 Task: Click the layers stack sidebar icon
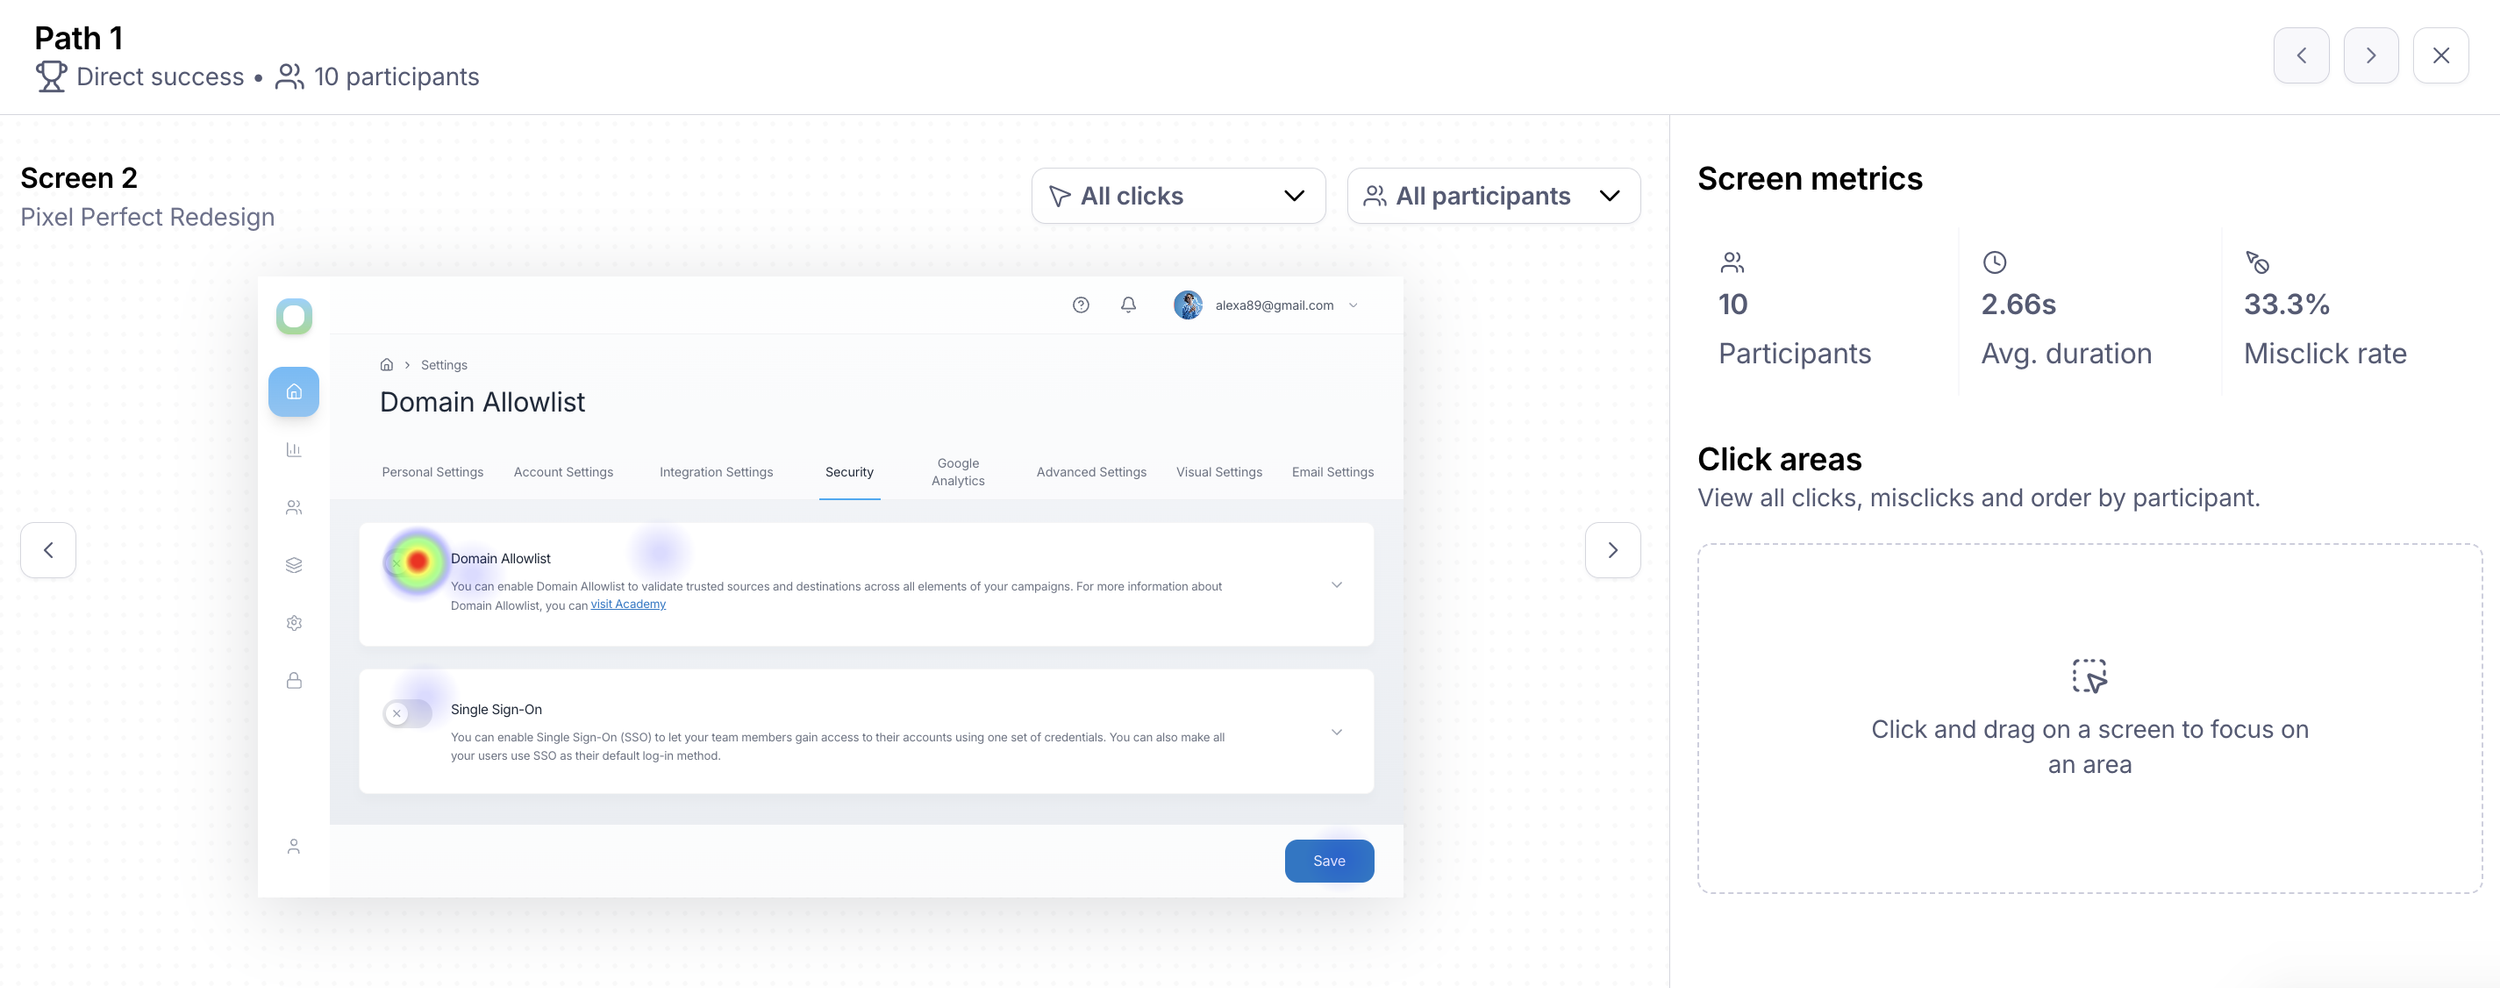[294, 565]
